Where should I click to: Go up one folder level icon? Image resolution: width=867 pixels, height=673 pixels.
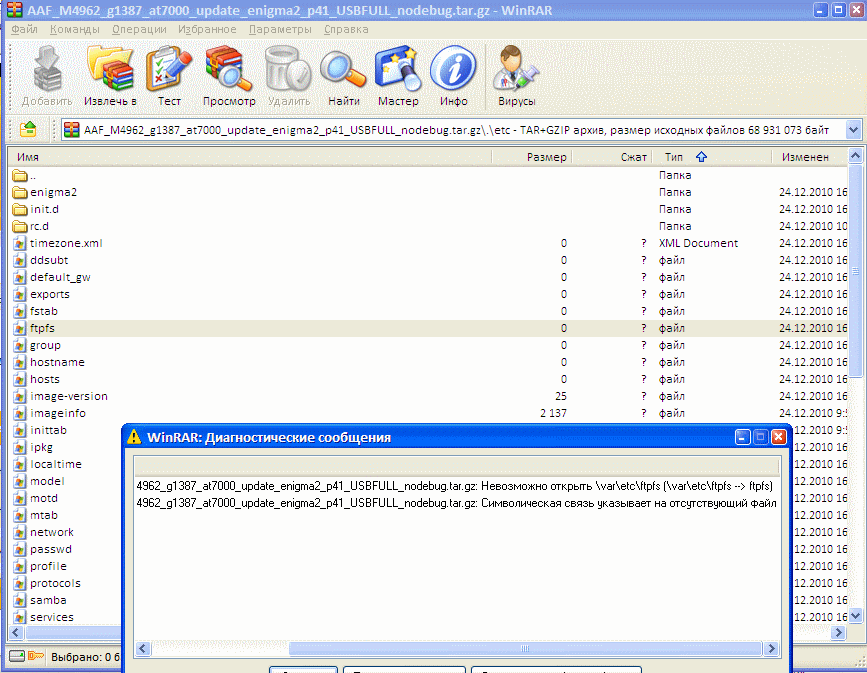(x=28, y=129)
